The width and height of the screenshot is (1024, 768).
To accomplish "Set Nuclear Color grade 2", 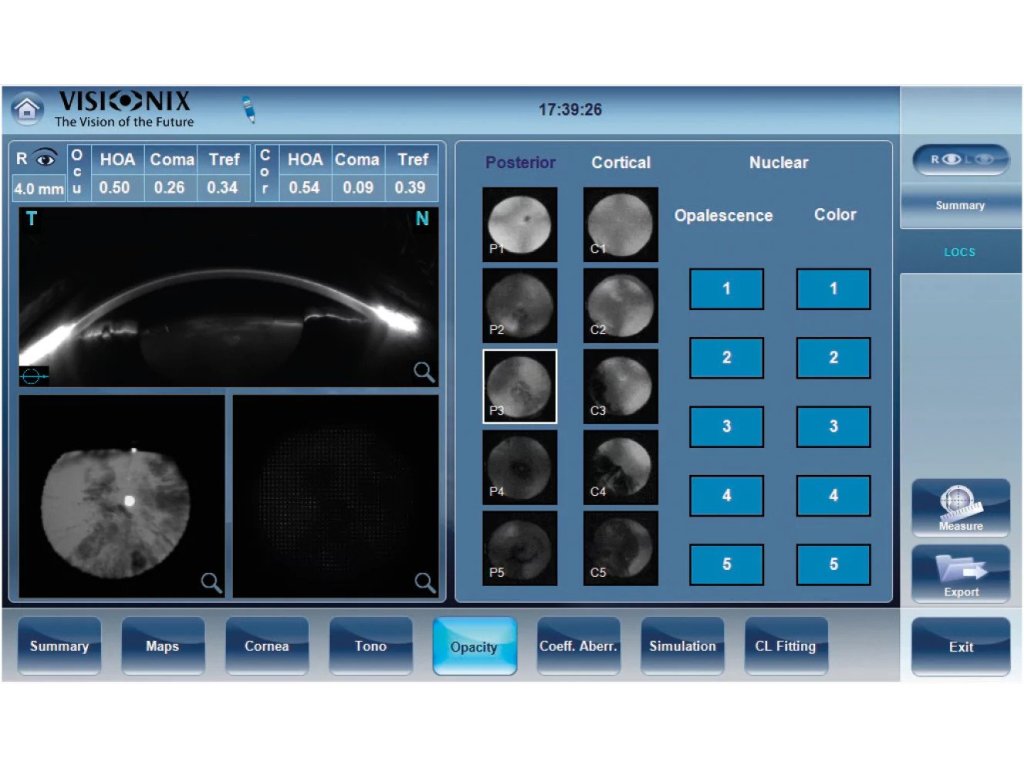I will coord(833,358).
